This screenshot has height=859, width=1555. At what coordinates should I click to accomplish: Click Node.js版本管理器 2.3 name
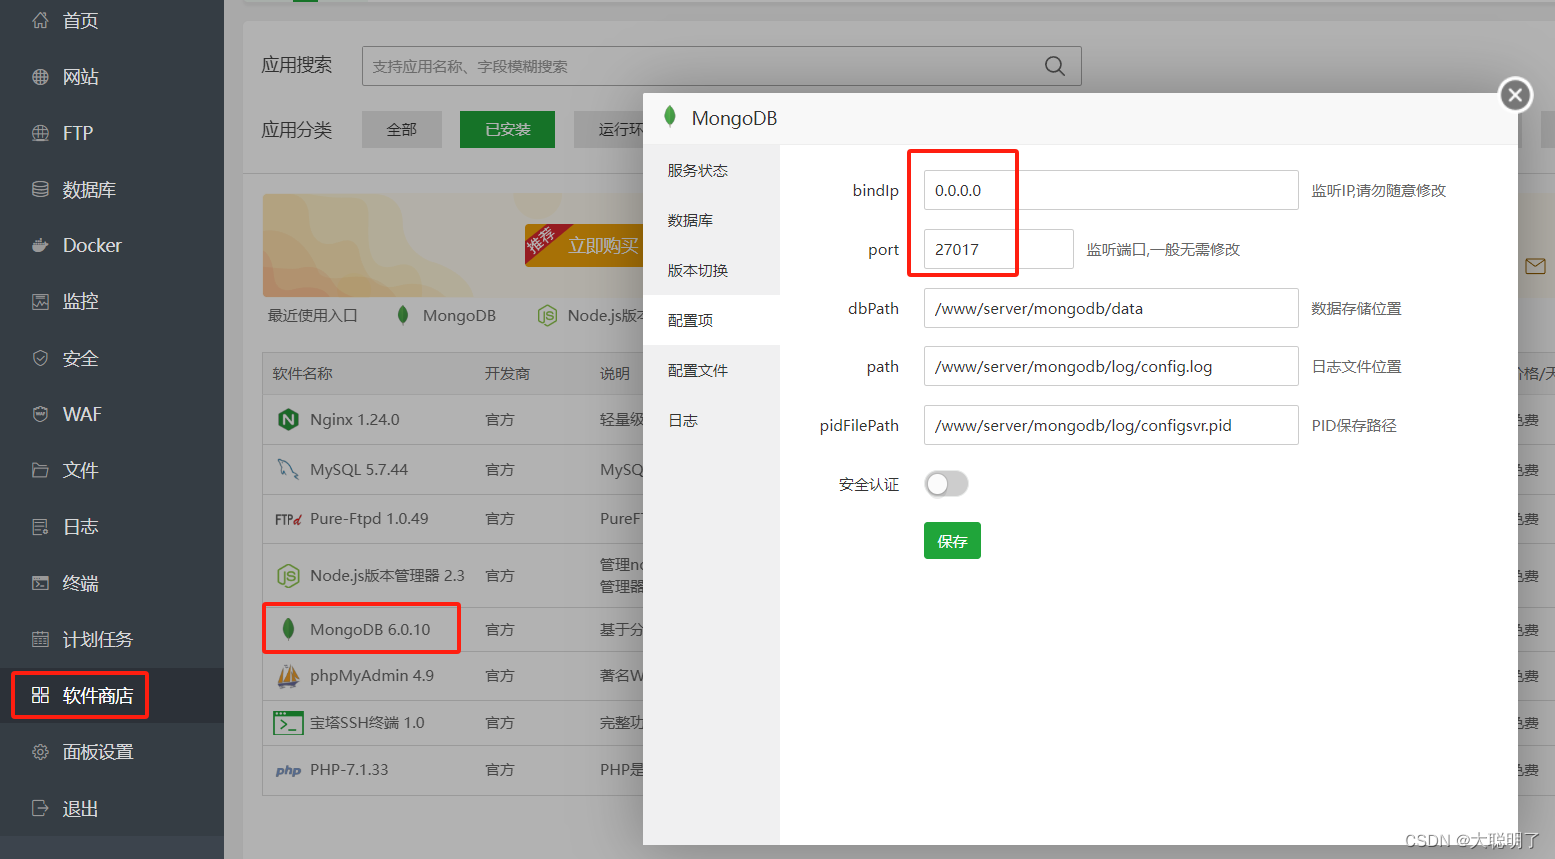point(387,576)
